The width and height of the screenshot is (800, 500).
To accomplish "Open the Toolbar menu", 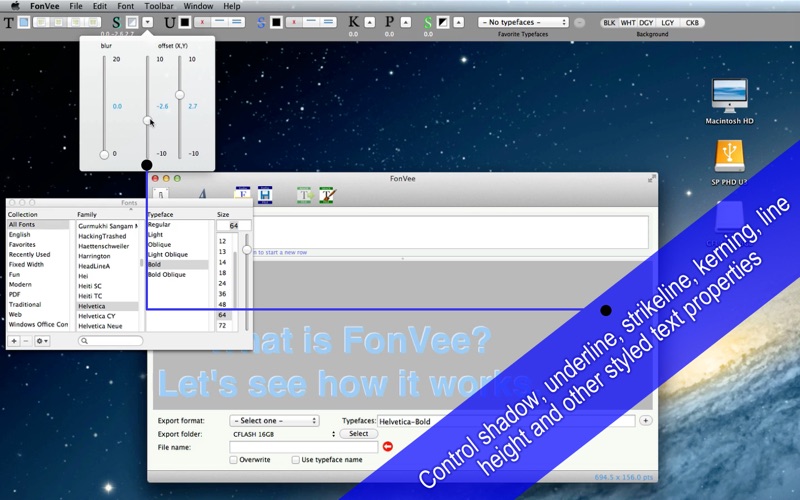I will tap(159, 6).
